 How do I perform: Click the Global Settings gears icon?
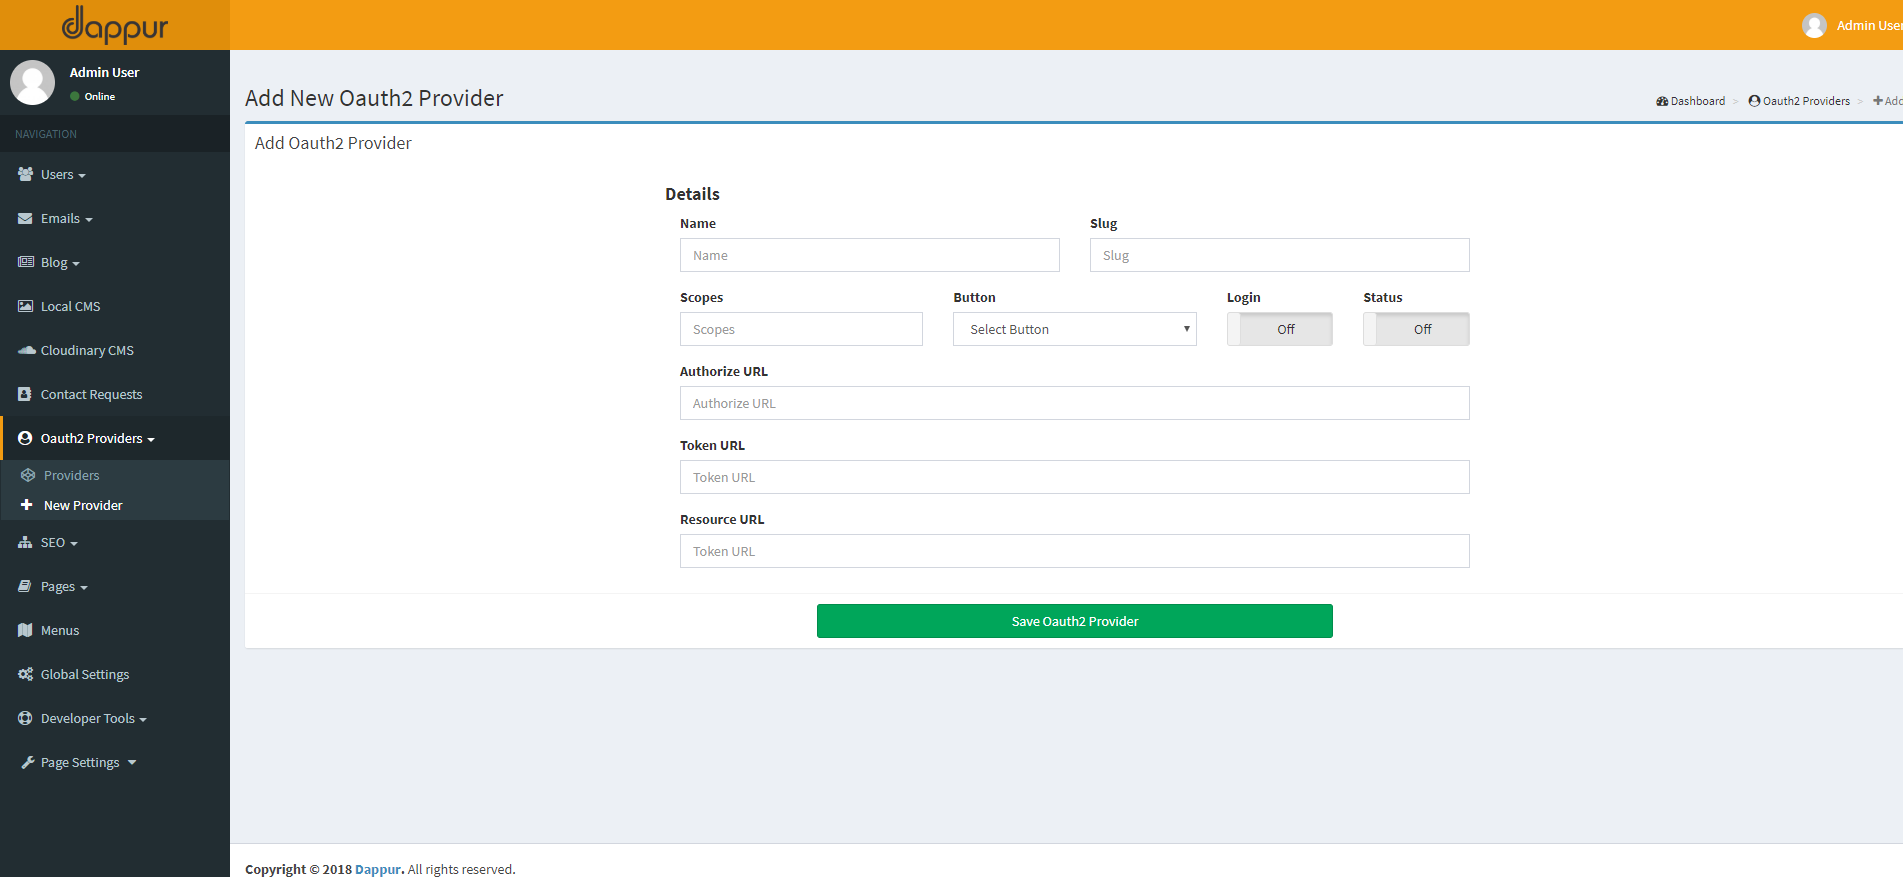26,674
